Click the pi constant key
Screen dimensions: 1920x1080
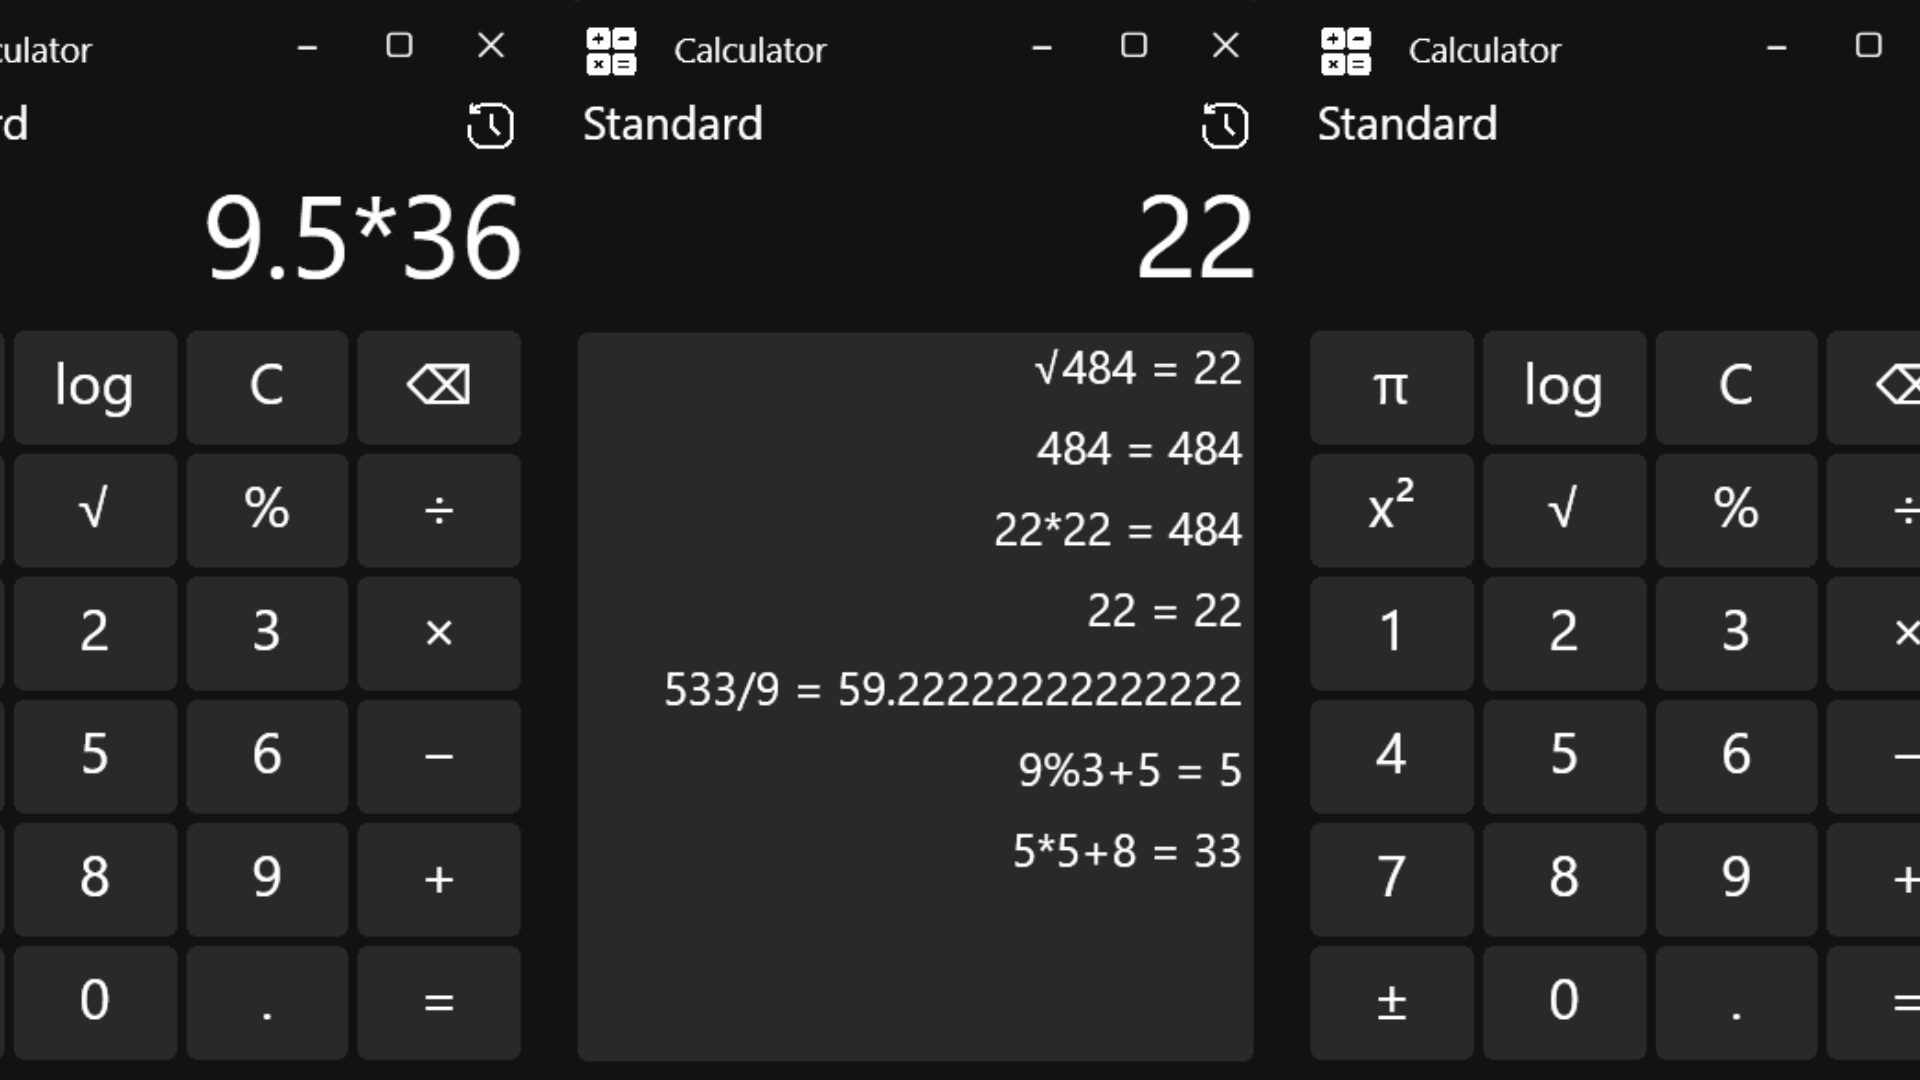pos(1391,388)
